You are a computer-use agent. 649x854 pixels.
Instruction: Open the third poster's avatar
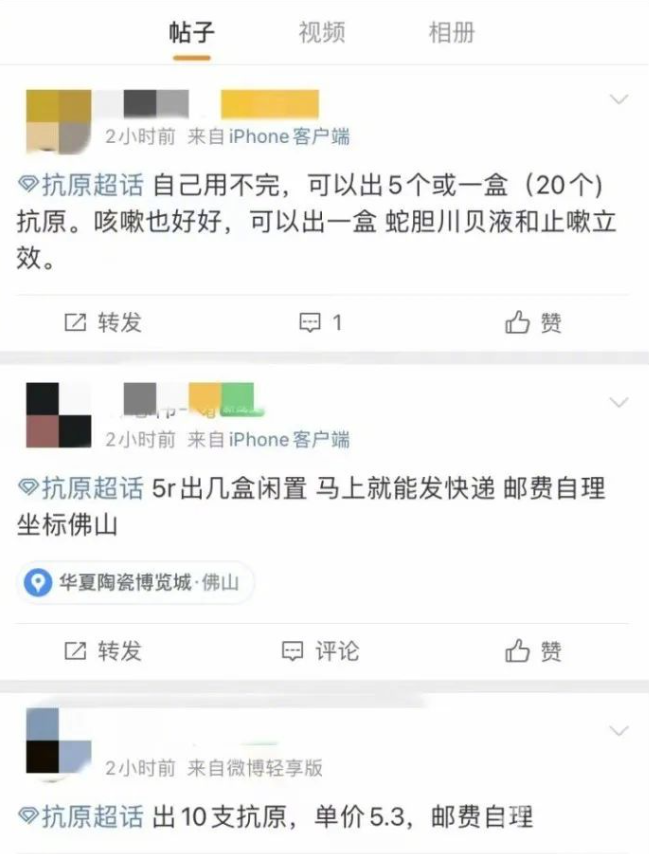pyautogui.click(x=59, y=741)
